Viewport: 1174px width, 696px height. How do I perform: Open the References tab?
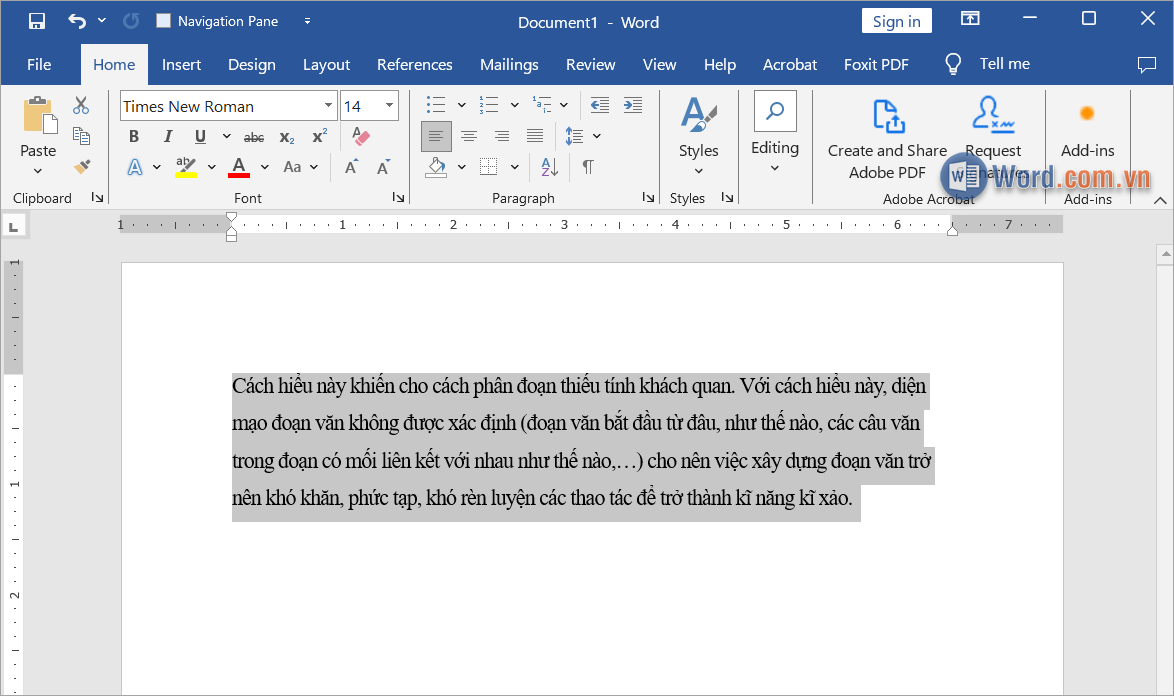pyautogui.click(x=414, y=64)
